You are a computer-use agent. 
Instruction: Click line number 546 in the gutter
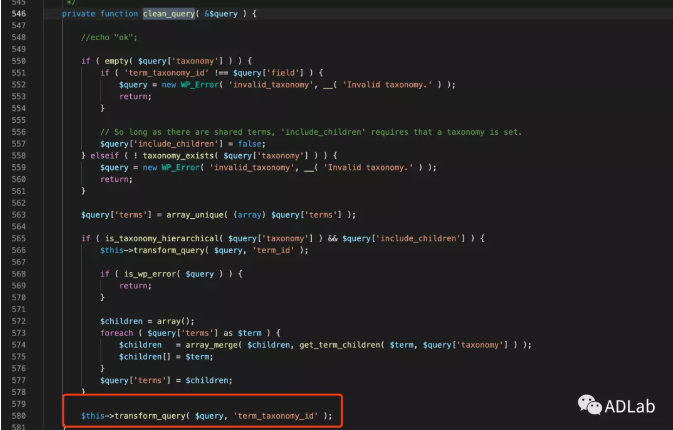coord(19,13)
